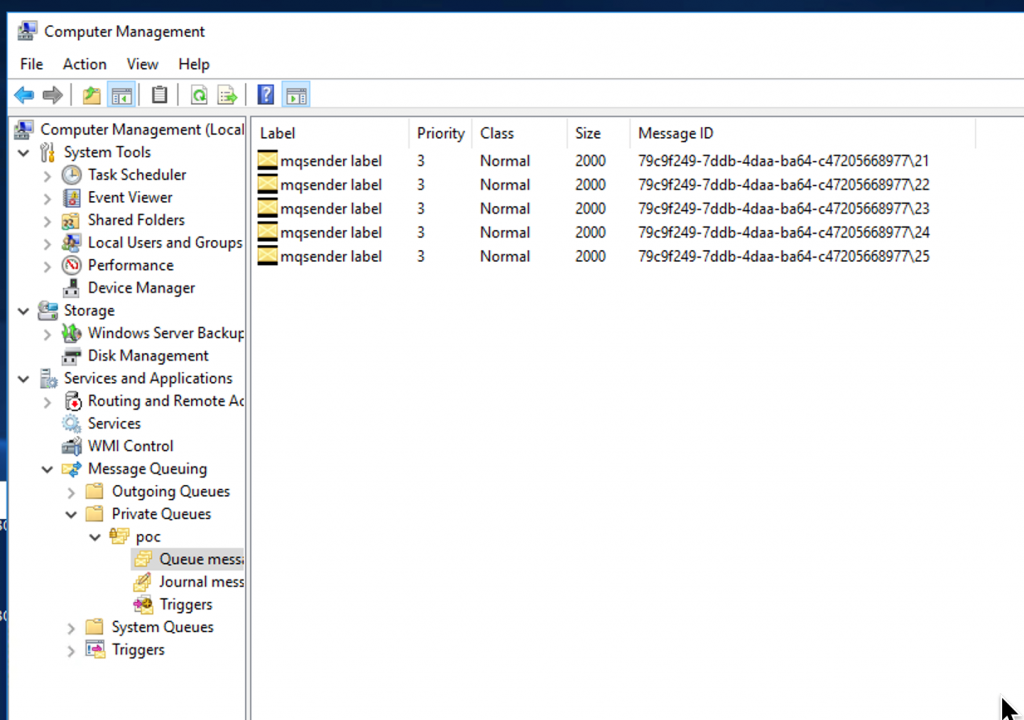This screenshot has width=1024, height=720.
Task: Click the Priority column header
Action: coord(440,132)
